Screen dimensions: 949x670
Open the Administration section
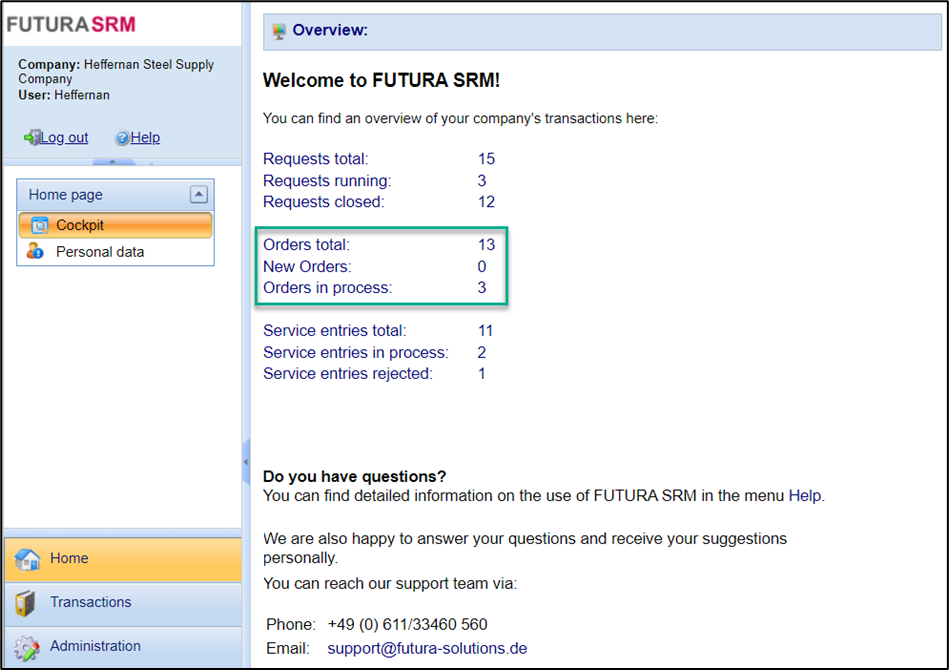tap(95, 647)
